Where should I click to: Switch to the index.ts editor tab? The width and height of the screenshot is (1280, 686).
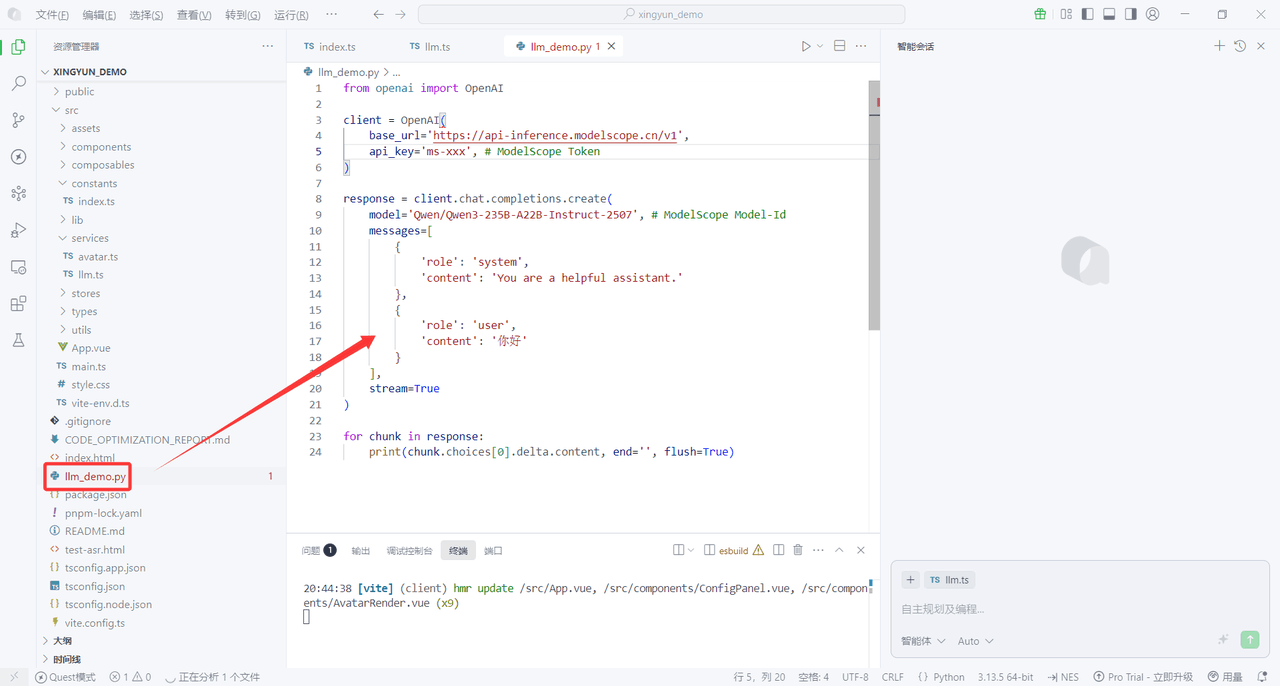pos(339,47)
